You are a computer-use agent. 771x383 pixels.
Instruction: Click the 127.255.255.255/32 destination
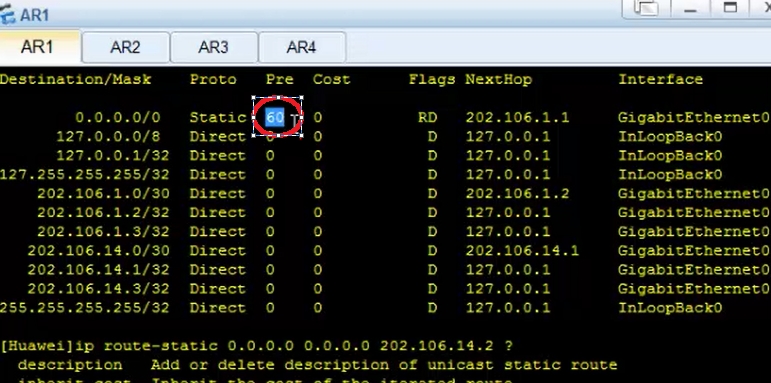[85, 175]
